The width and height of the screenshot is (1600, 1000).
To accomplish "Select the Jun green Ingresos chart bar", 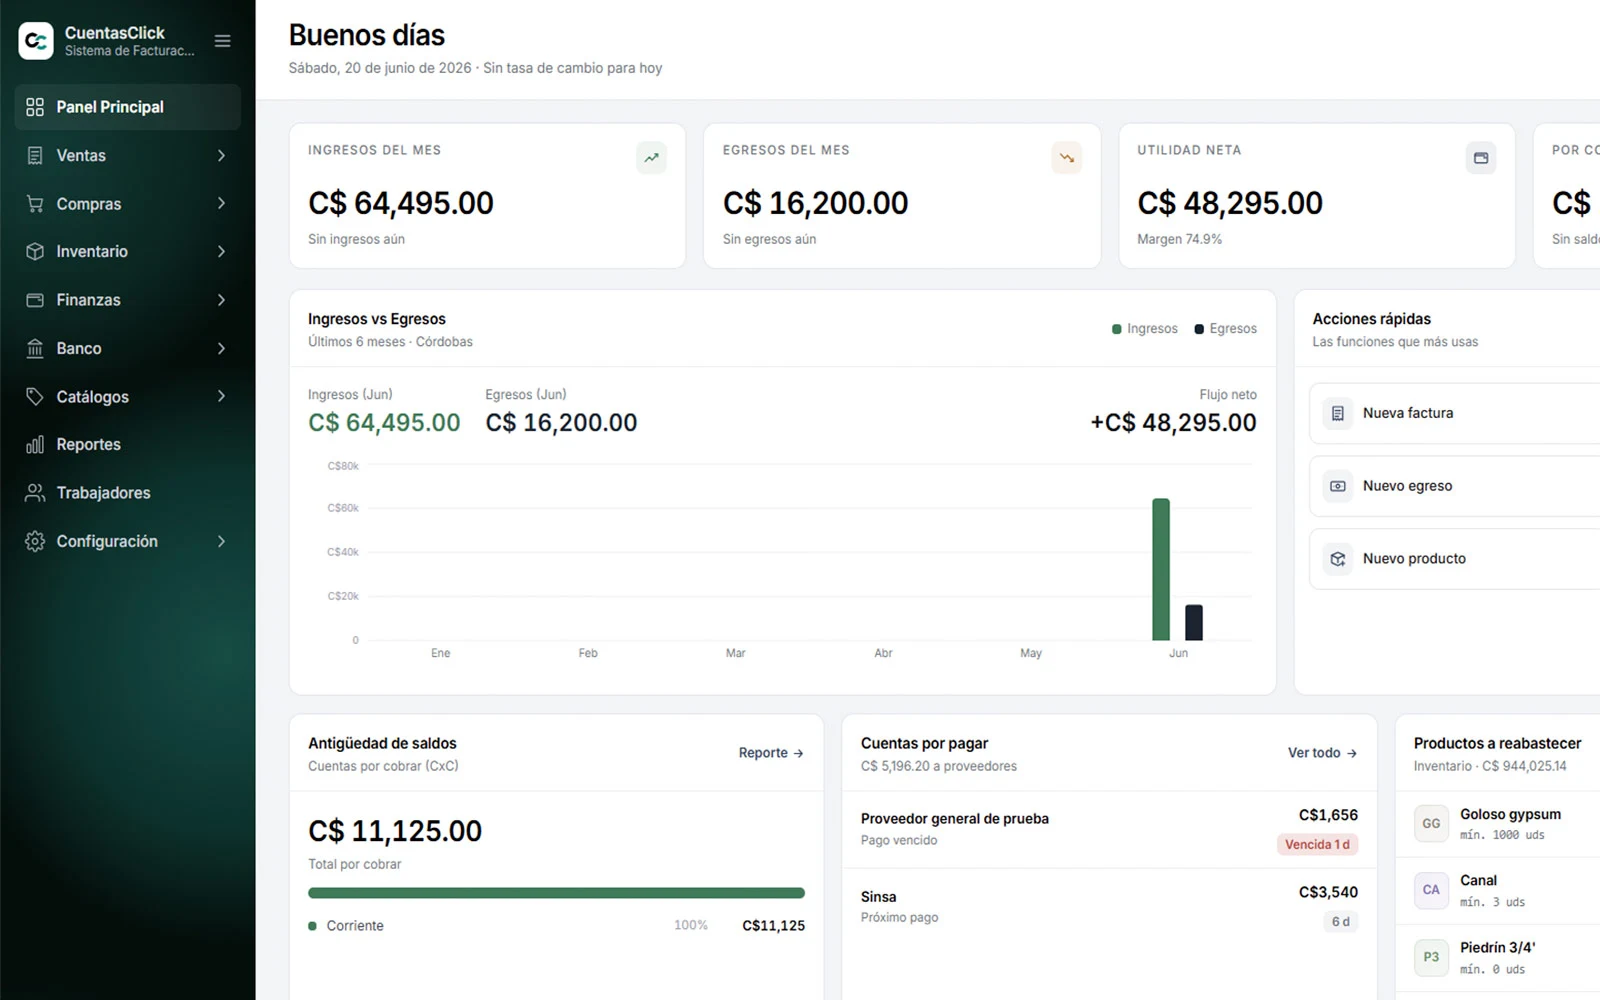I will click(1161, 569).
